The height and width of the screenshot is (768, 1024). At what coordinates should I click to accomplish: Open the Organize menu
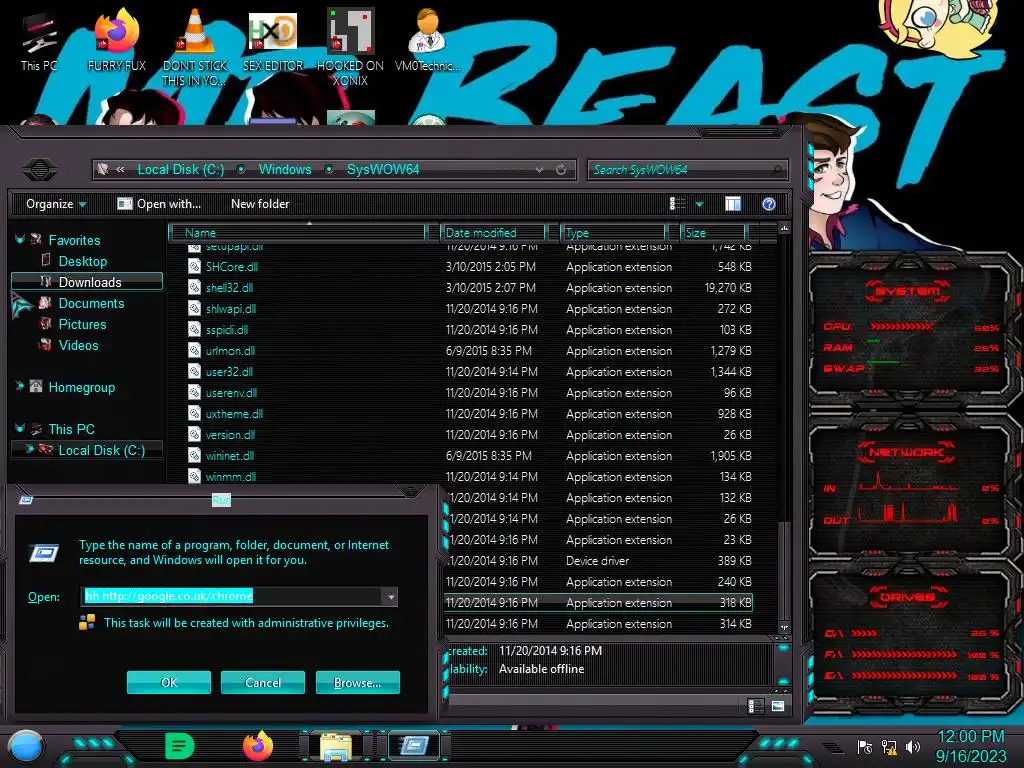[x=56, y=204]
